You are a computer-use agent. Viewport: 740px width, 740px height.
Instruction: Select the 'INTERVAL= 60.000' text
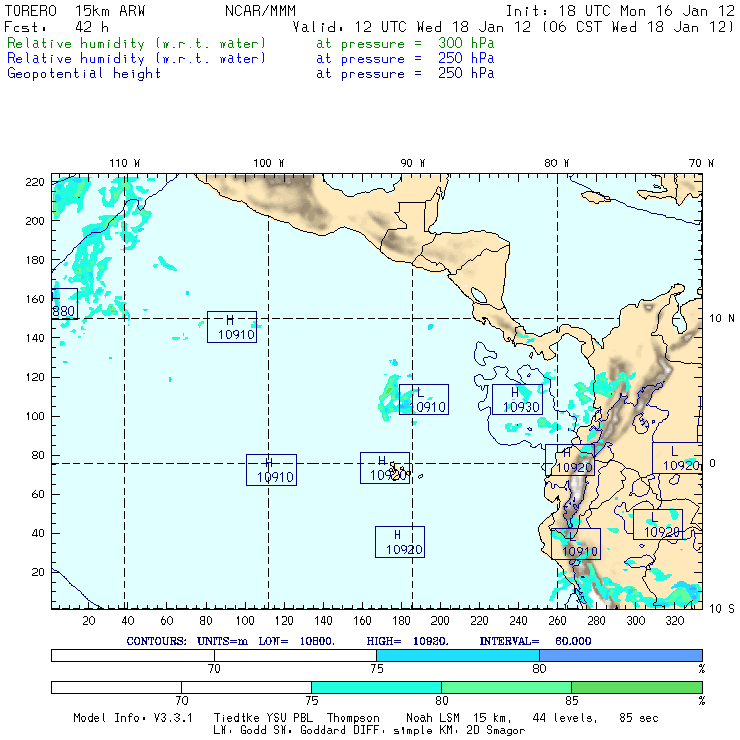point(536,641)
